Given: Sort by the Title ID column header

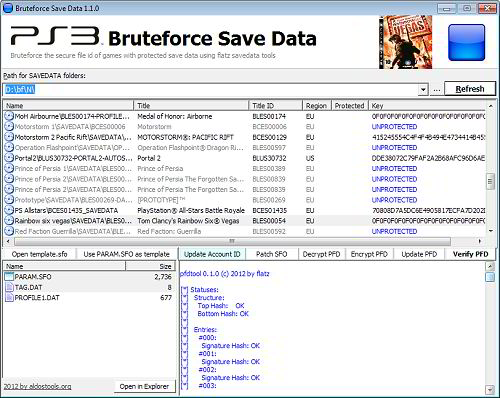Looking at the screenshot, I should (275, 106).
